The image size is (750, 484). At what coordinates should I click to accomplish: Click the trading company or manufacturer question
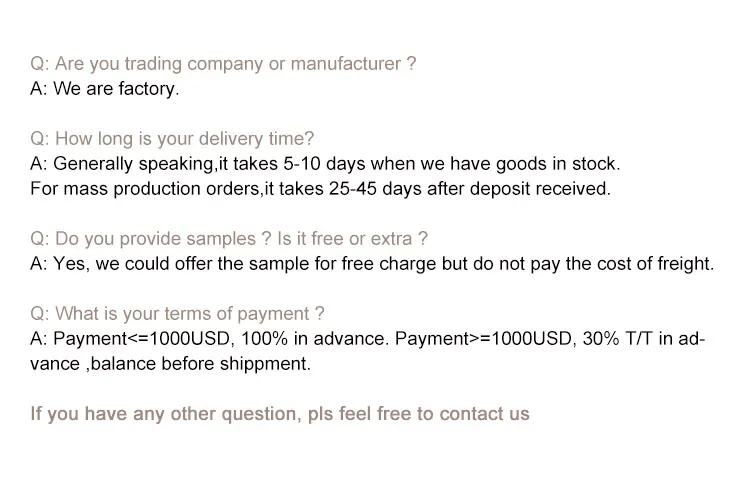223,64
